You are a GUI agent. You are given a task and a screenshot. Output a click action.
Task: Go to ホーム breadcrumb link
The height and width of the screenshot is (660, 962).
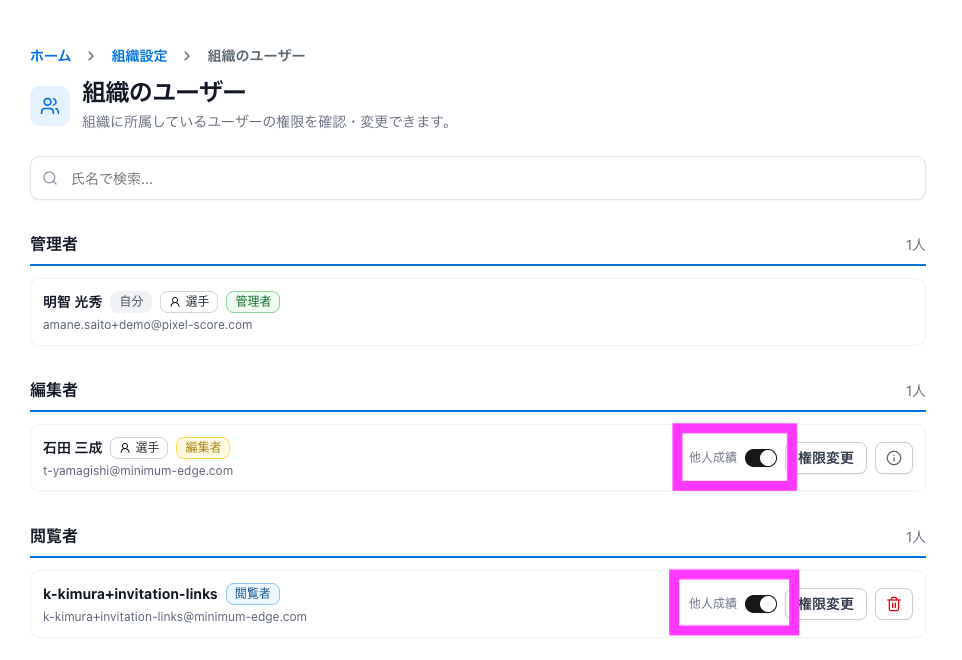[50, 56]
